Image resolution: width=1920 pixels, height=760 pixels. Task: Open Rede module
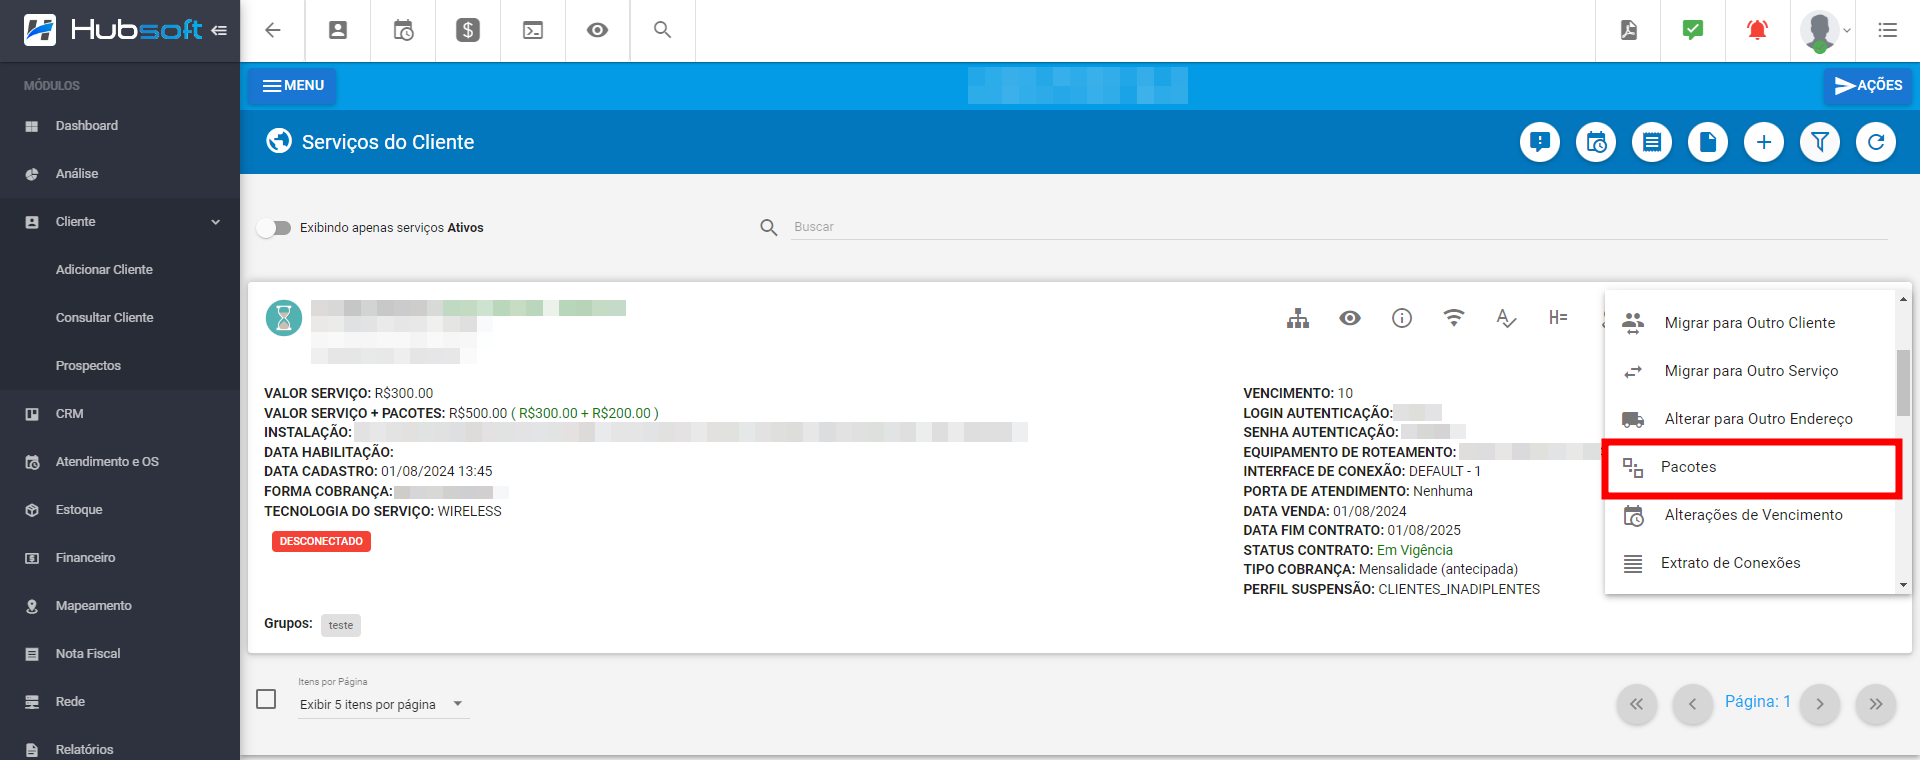120,702
